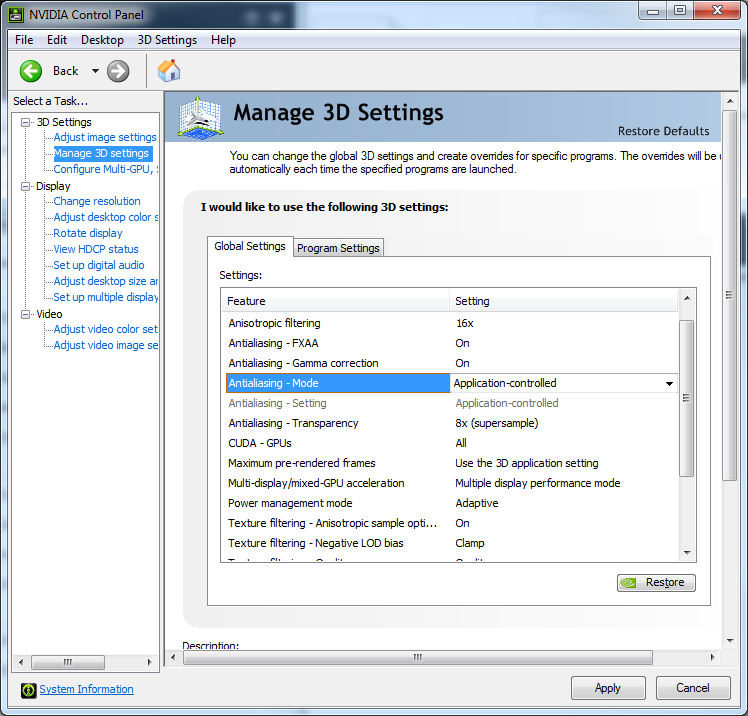Switch to the Program Settings tab

click(338, 248)
